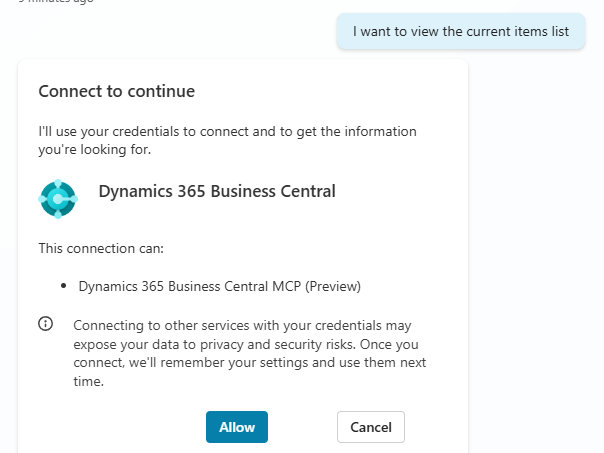This screenshot has width=604, height=453.
Task: Click the 'Dynamics 365 Business Central' title text
Action: click(x=217, y=191)
